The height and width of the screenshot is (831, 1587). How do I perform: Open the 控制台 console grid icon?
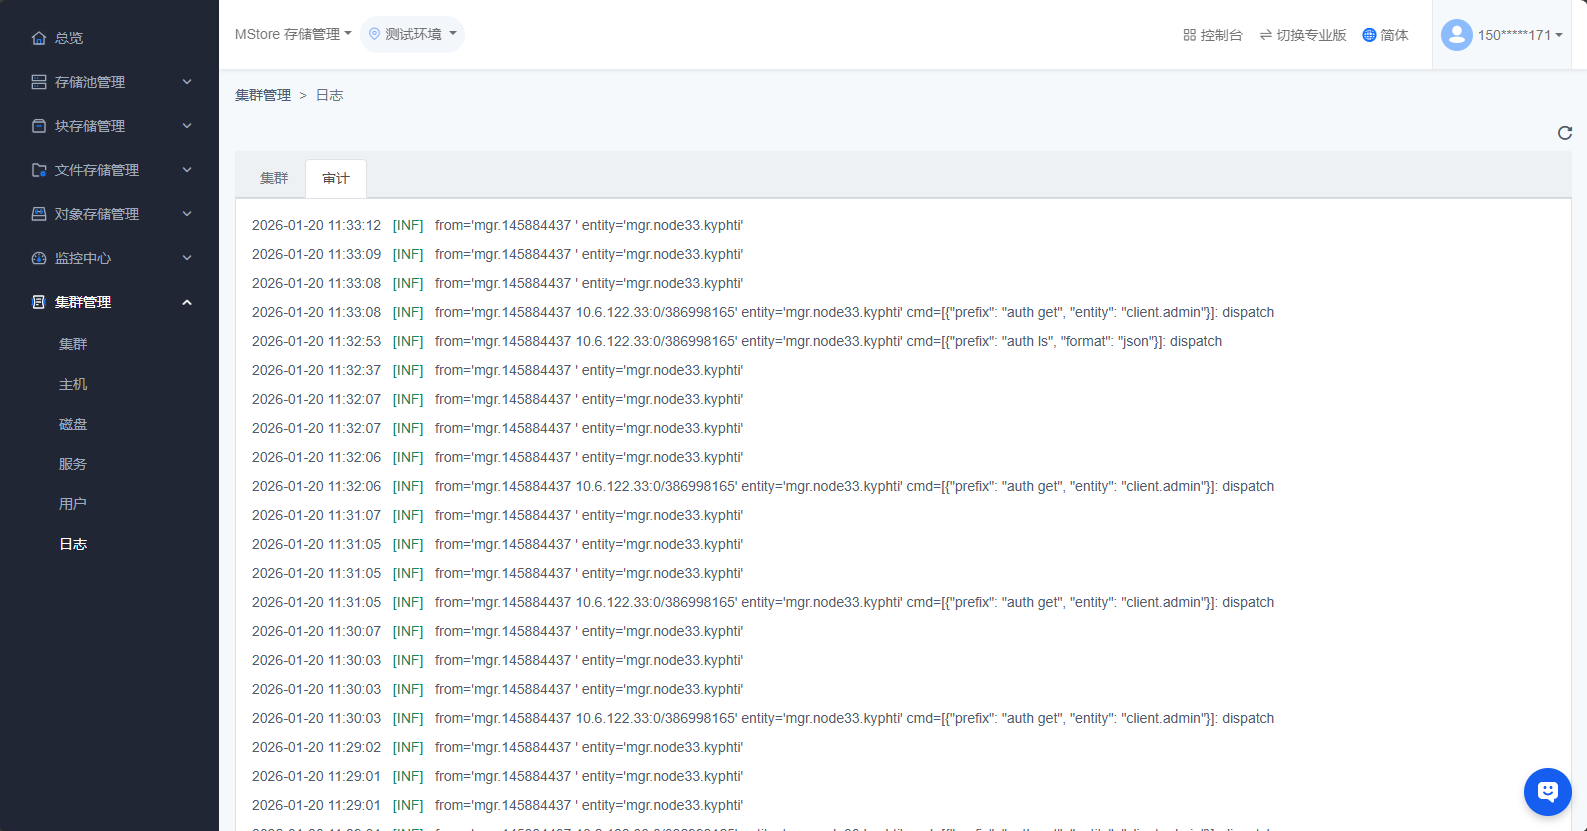[x=1189, y=35]
